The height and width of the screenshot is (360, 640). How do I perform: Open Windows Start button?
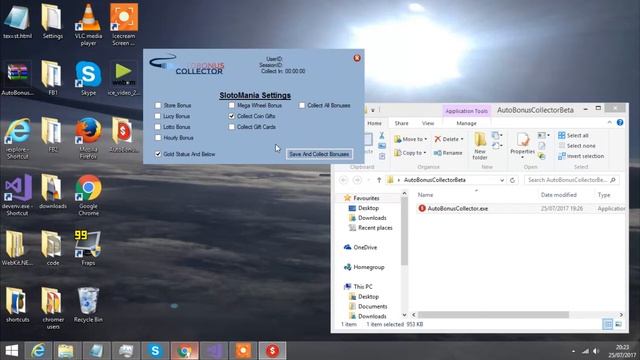[x=11, y=351]
